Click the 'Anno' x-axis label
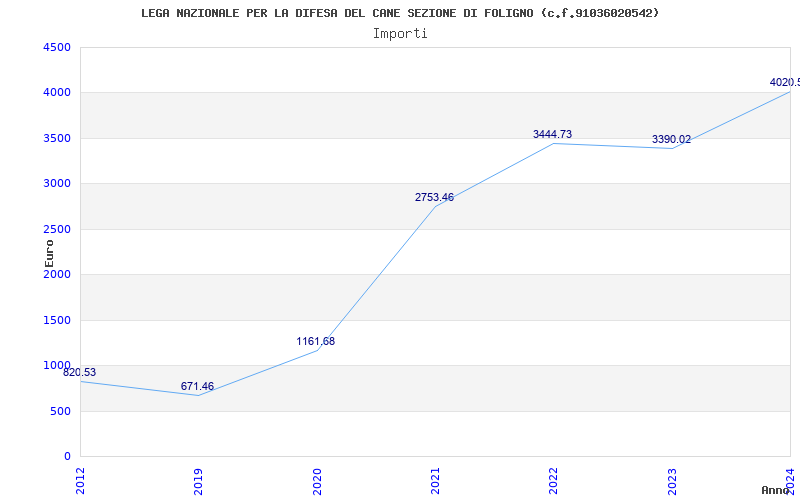800x500 pixels. coord(775,490)
